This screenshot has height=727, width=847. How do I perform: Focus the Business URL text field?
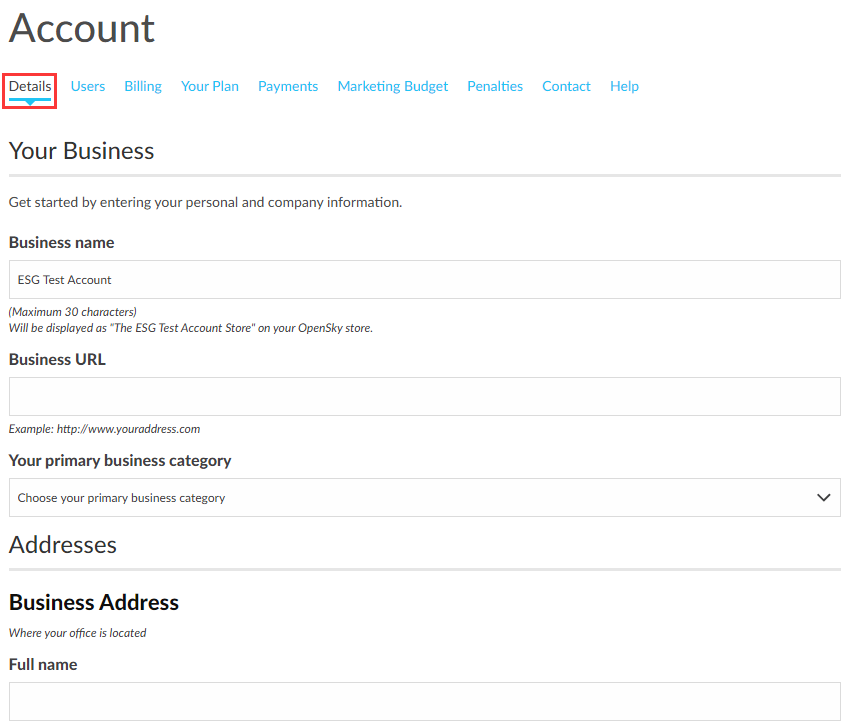coord(424,397)
